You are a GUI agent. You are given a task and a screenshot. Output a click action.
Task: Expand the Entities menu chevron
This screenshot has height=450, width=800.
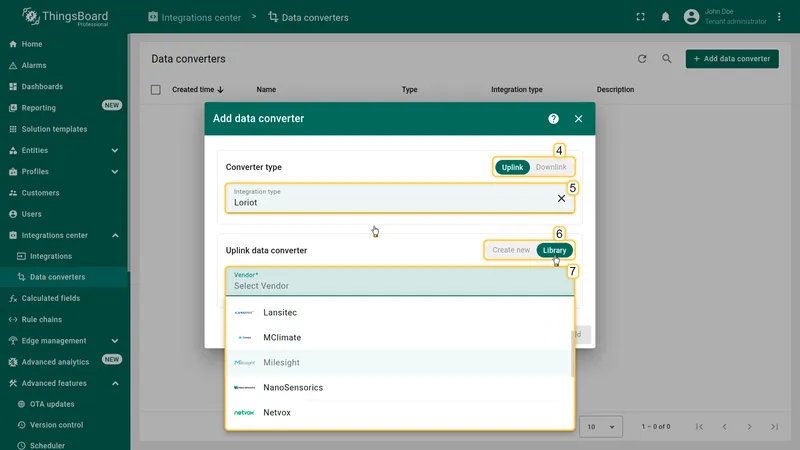tap(115, 151)
